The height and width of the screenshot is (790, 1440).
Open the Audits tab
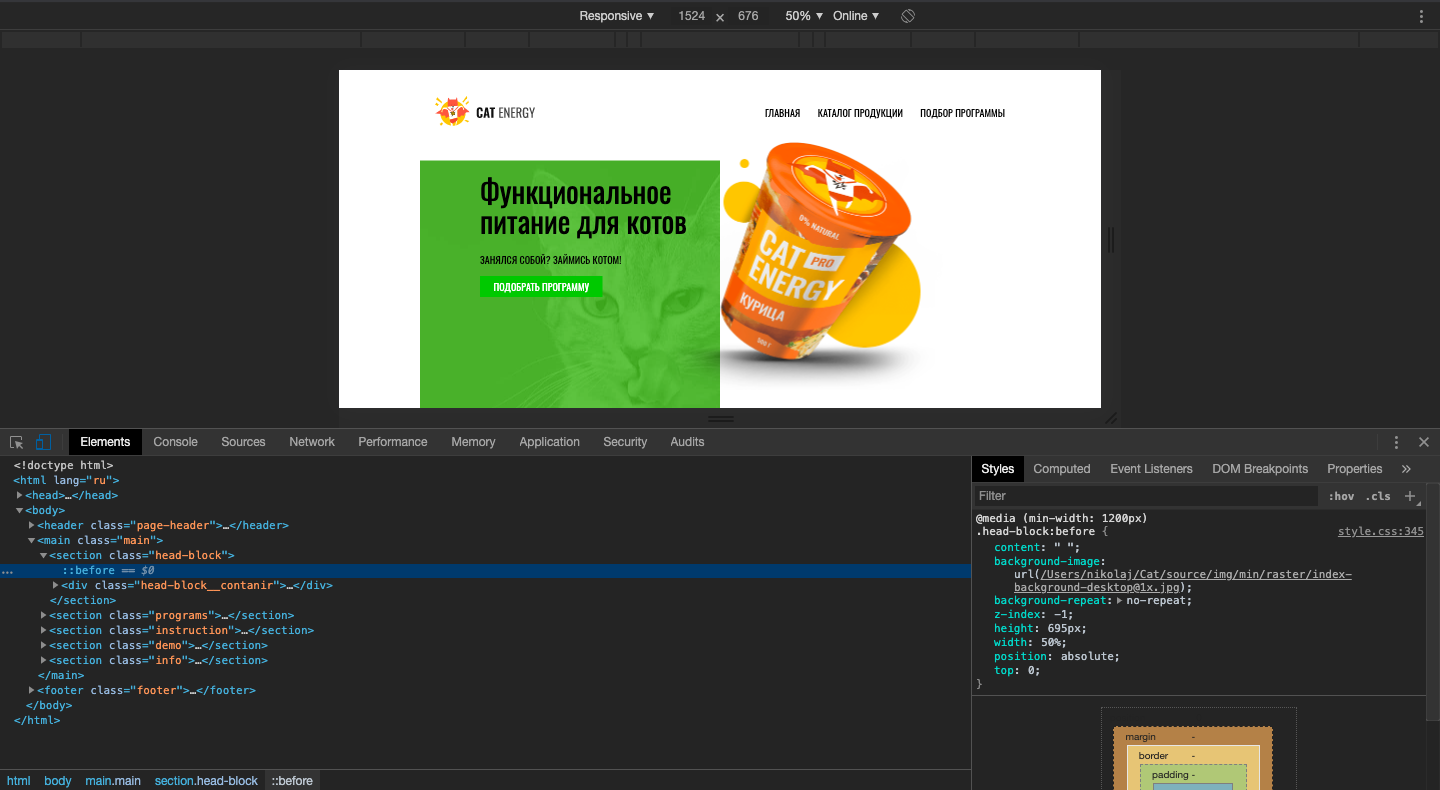pyautogui.click(x=687, y=442)
